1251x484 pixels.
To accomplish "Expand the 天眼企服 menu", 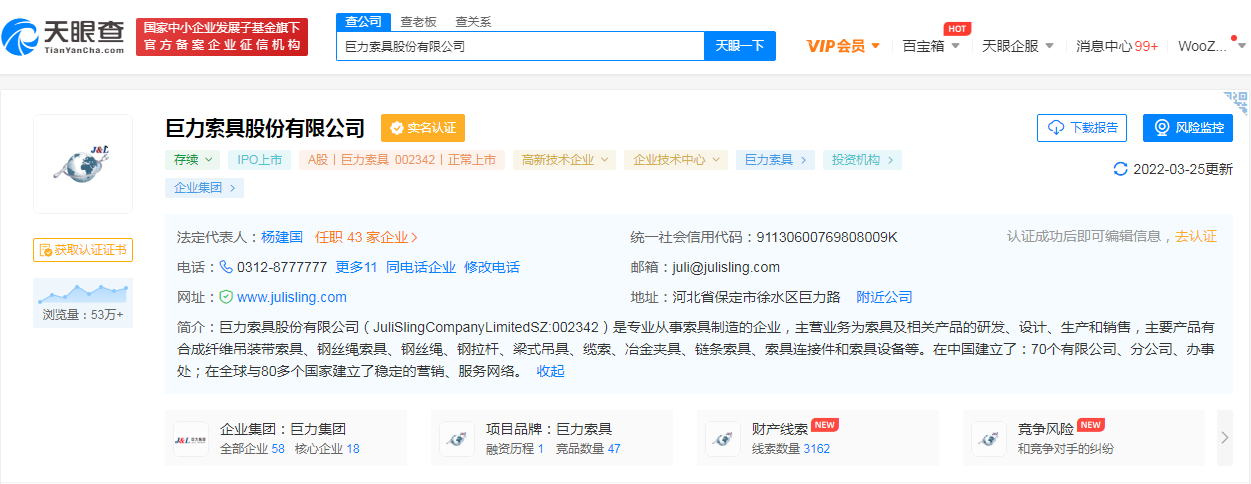I will pos(1019,46).
